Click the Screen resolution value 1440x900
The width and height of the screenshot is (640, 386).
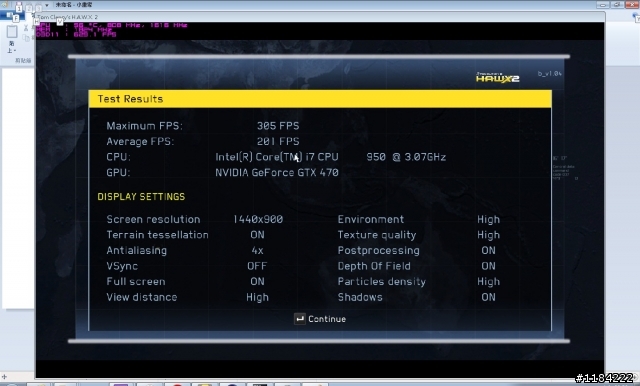tap(258, 220)
